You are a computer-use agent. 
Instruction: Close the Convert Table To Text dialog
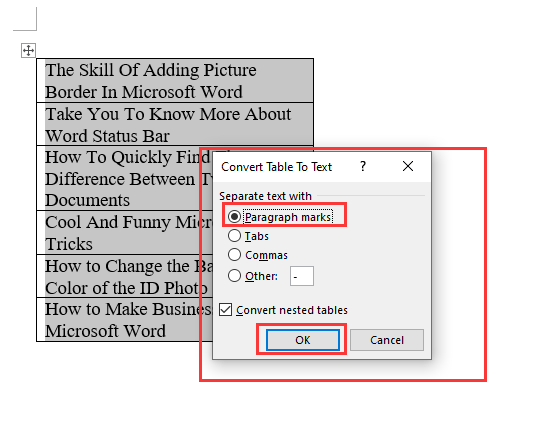coord(408,166)
